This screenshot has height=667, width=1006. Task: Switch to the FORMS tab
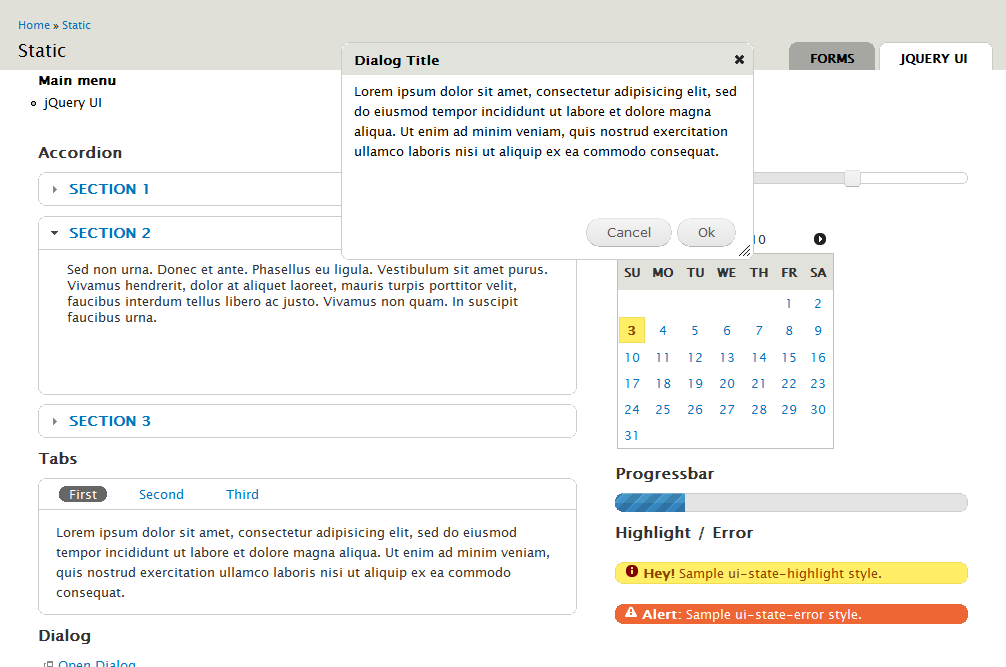pyautogui.click(x=832, y=58)
